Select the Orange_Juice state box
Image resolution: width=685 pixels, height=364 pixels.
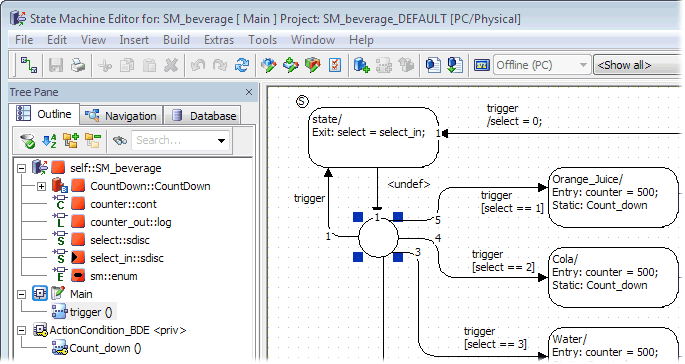(613, 197)
